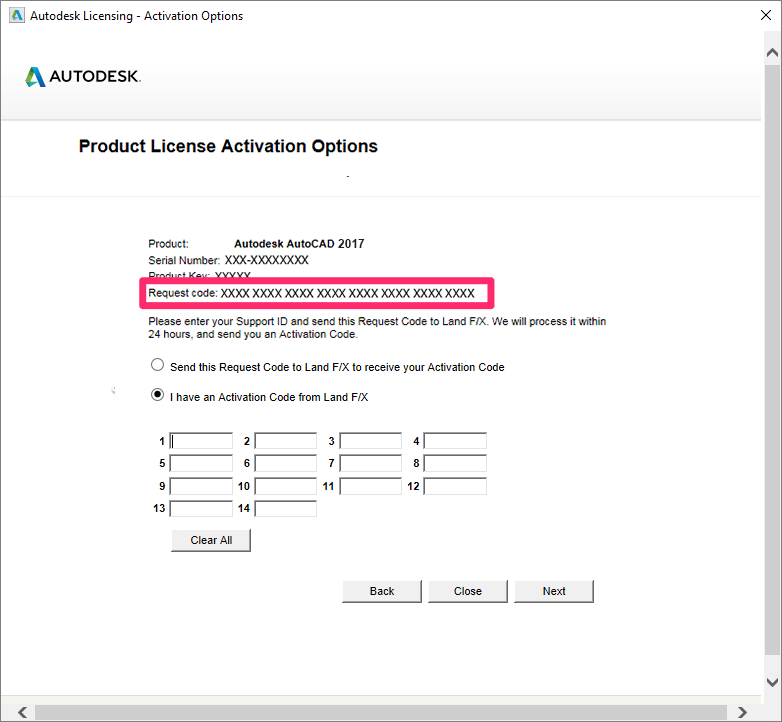Click activation code field 3
This screenshot has height=722, width=782.
[371, 441]
